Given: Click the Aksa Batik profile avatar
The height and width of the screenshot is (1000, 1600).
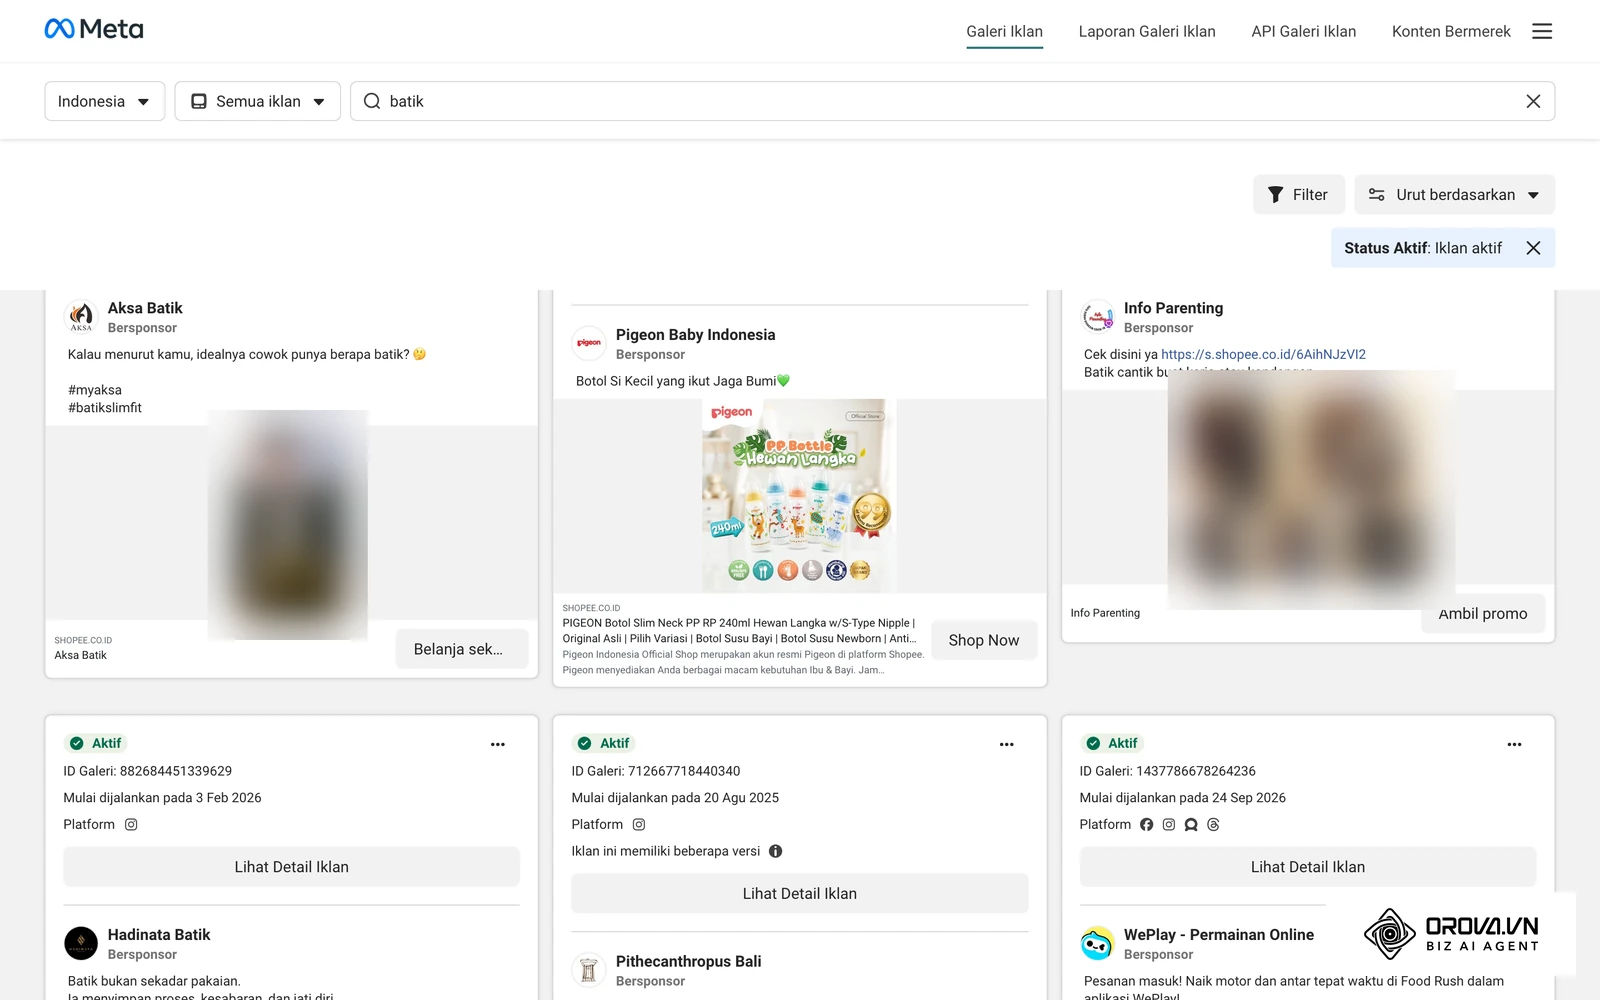Looking at the screenshot, I should click(81, 316).
